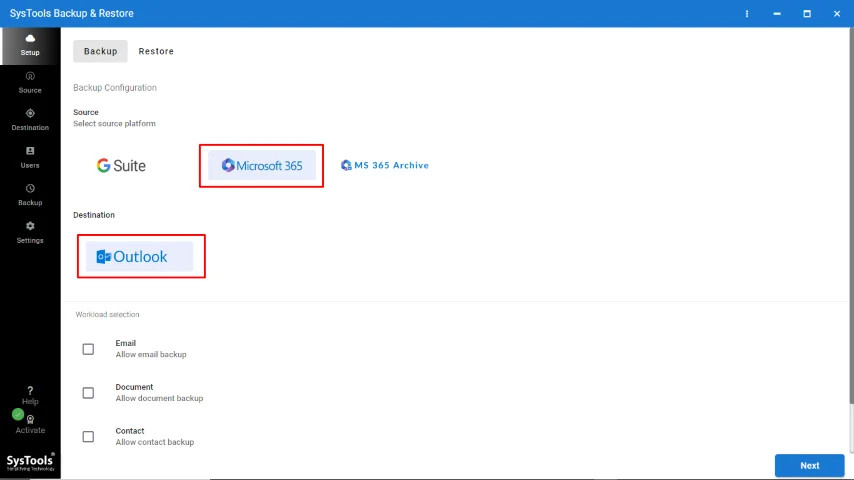
Task: Open Destination step in sidebar
Action: [30, 120]
